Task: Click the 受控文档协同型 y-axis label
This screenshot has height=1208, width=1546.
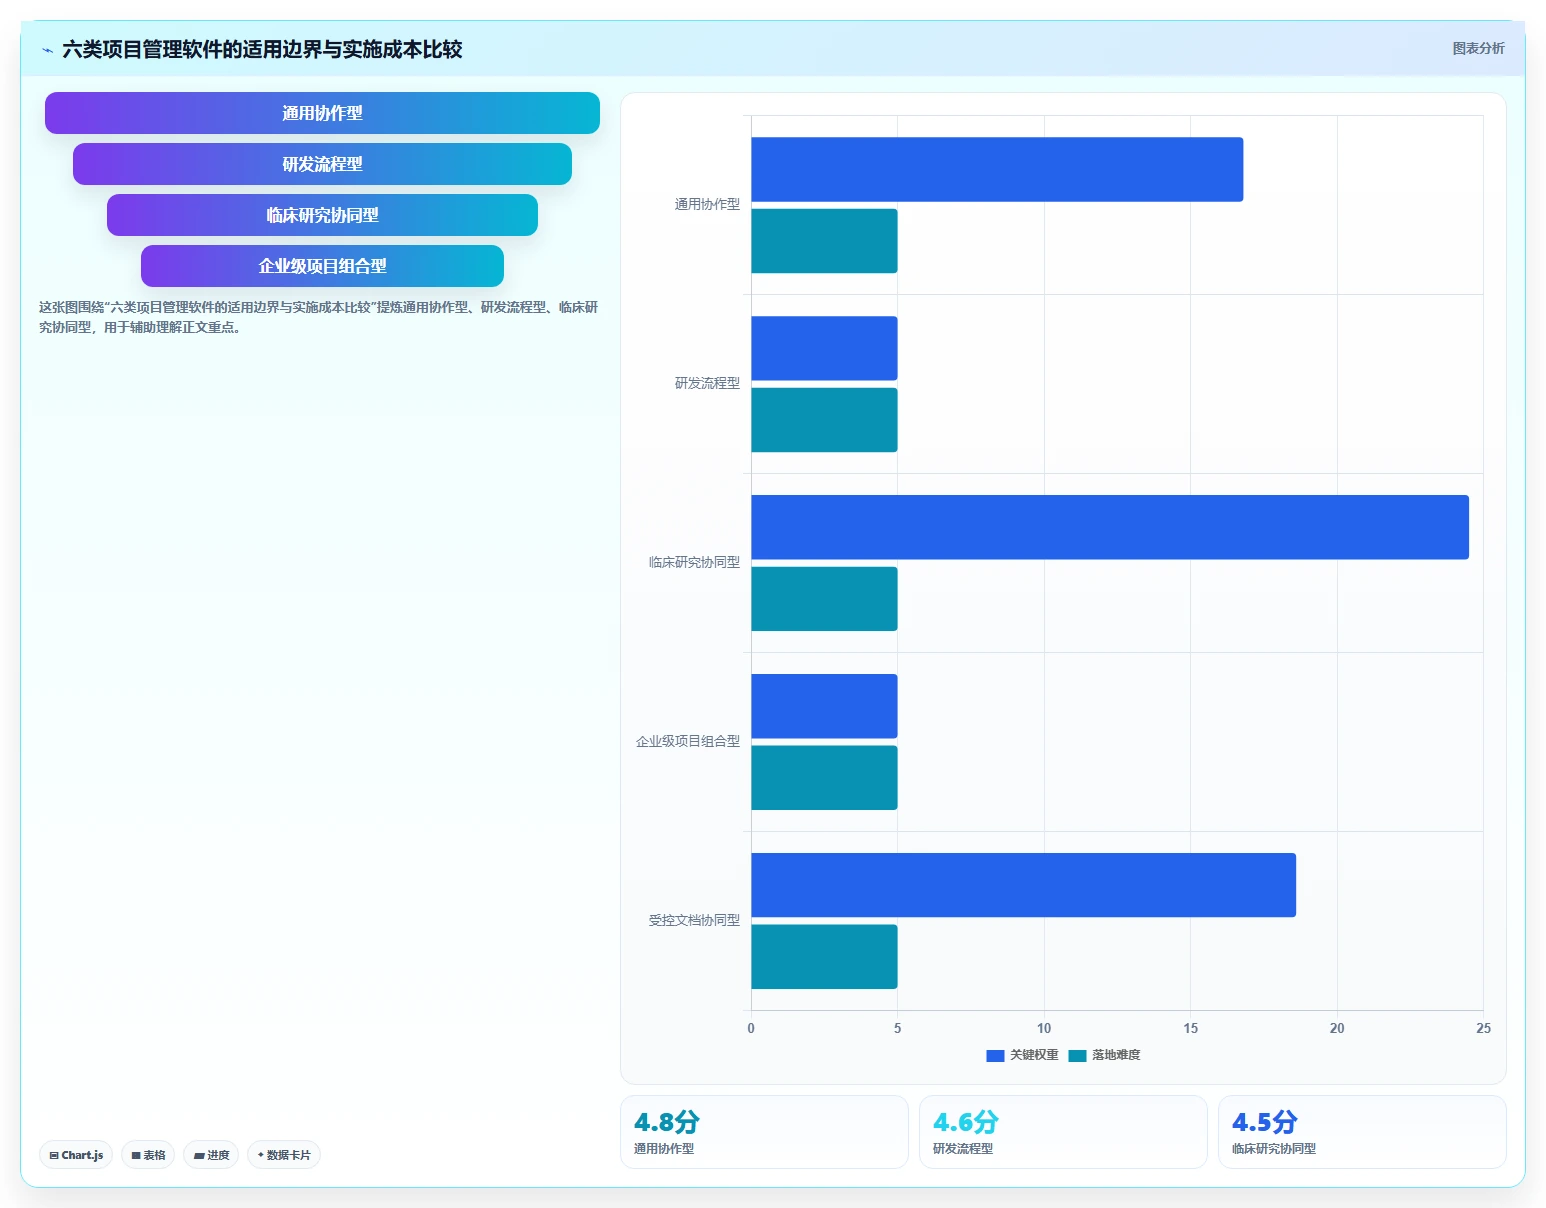Action: point(694,920)
